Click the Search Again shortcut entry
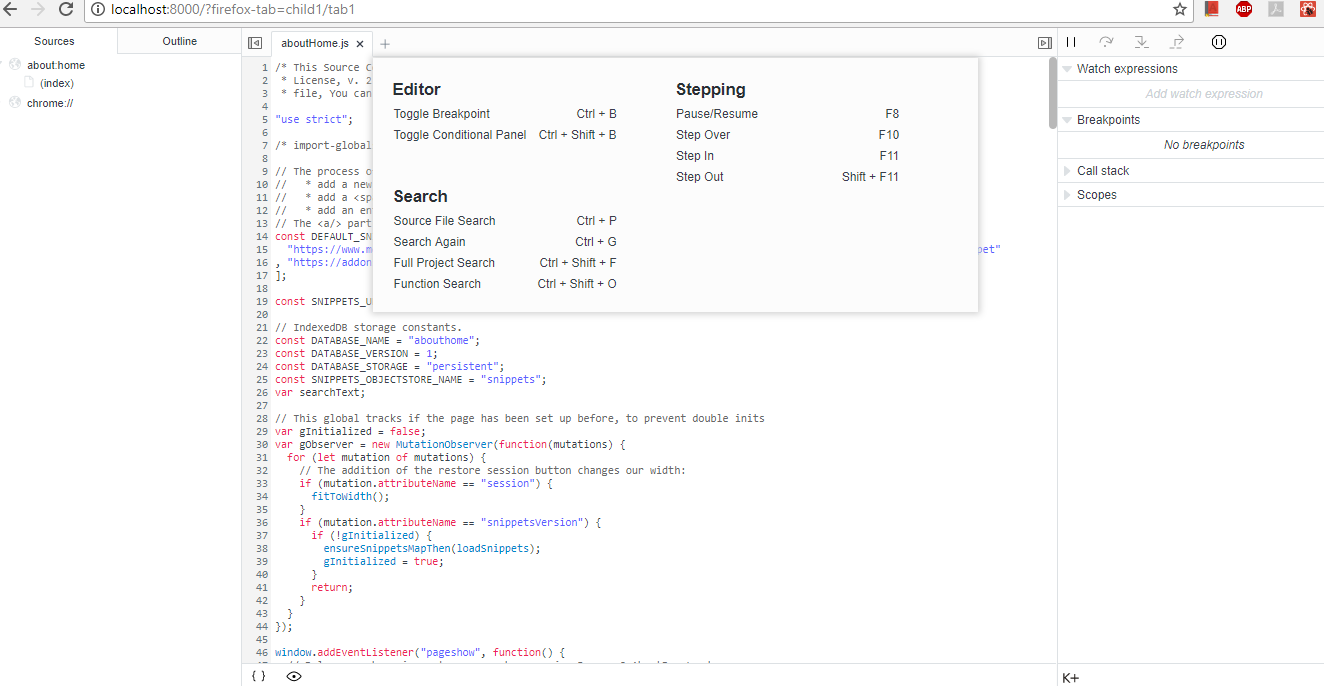The width and height of the screenshot is (1324, 686). coord(505,242)
